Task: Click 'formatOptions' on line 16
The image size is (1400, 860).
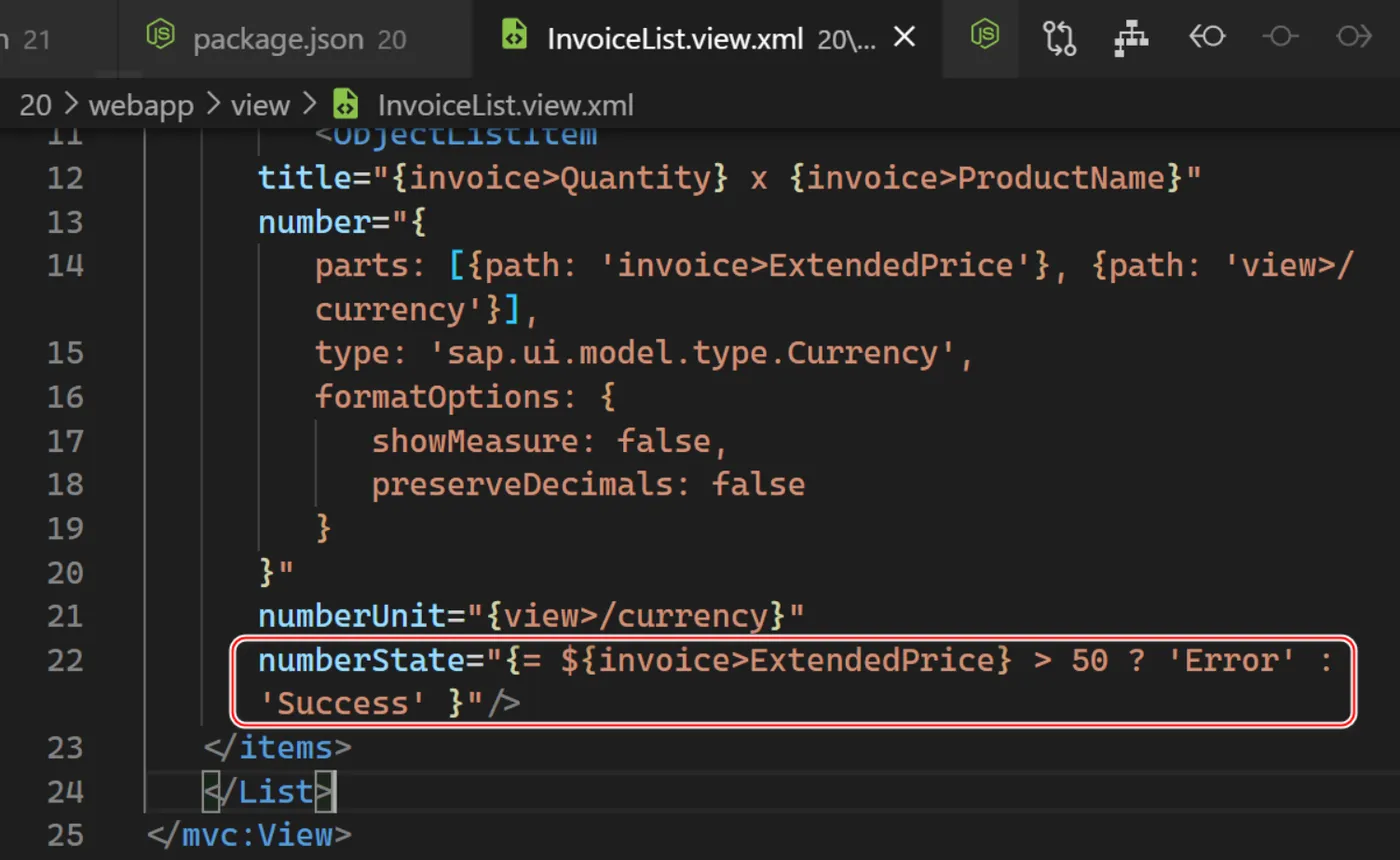Action: [x=438, y=397]
